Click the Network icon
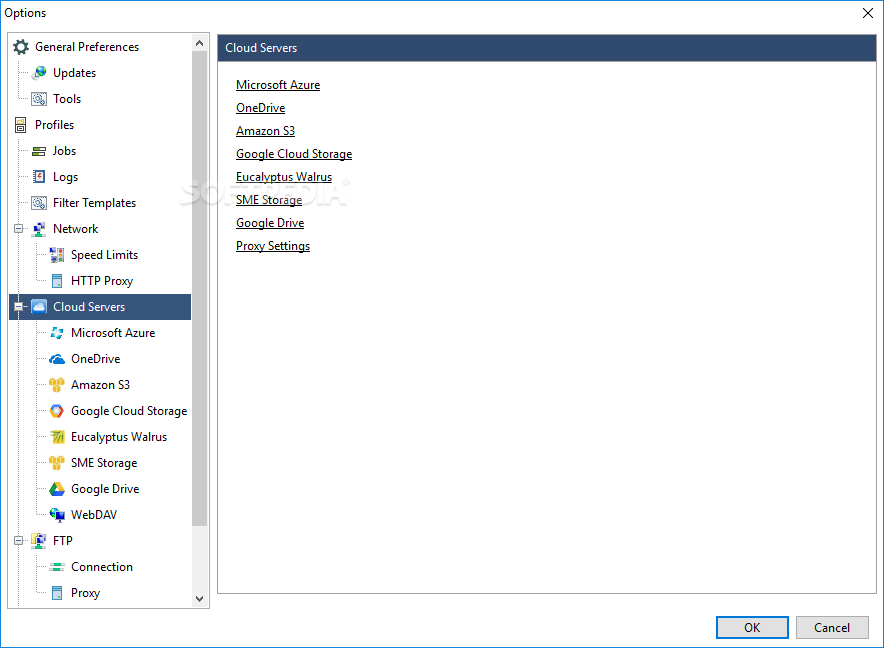 pyautogui.click(x=39, y=228)
